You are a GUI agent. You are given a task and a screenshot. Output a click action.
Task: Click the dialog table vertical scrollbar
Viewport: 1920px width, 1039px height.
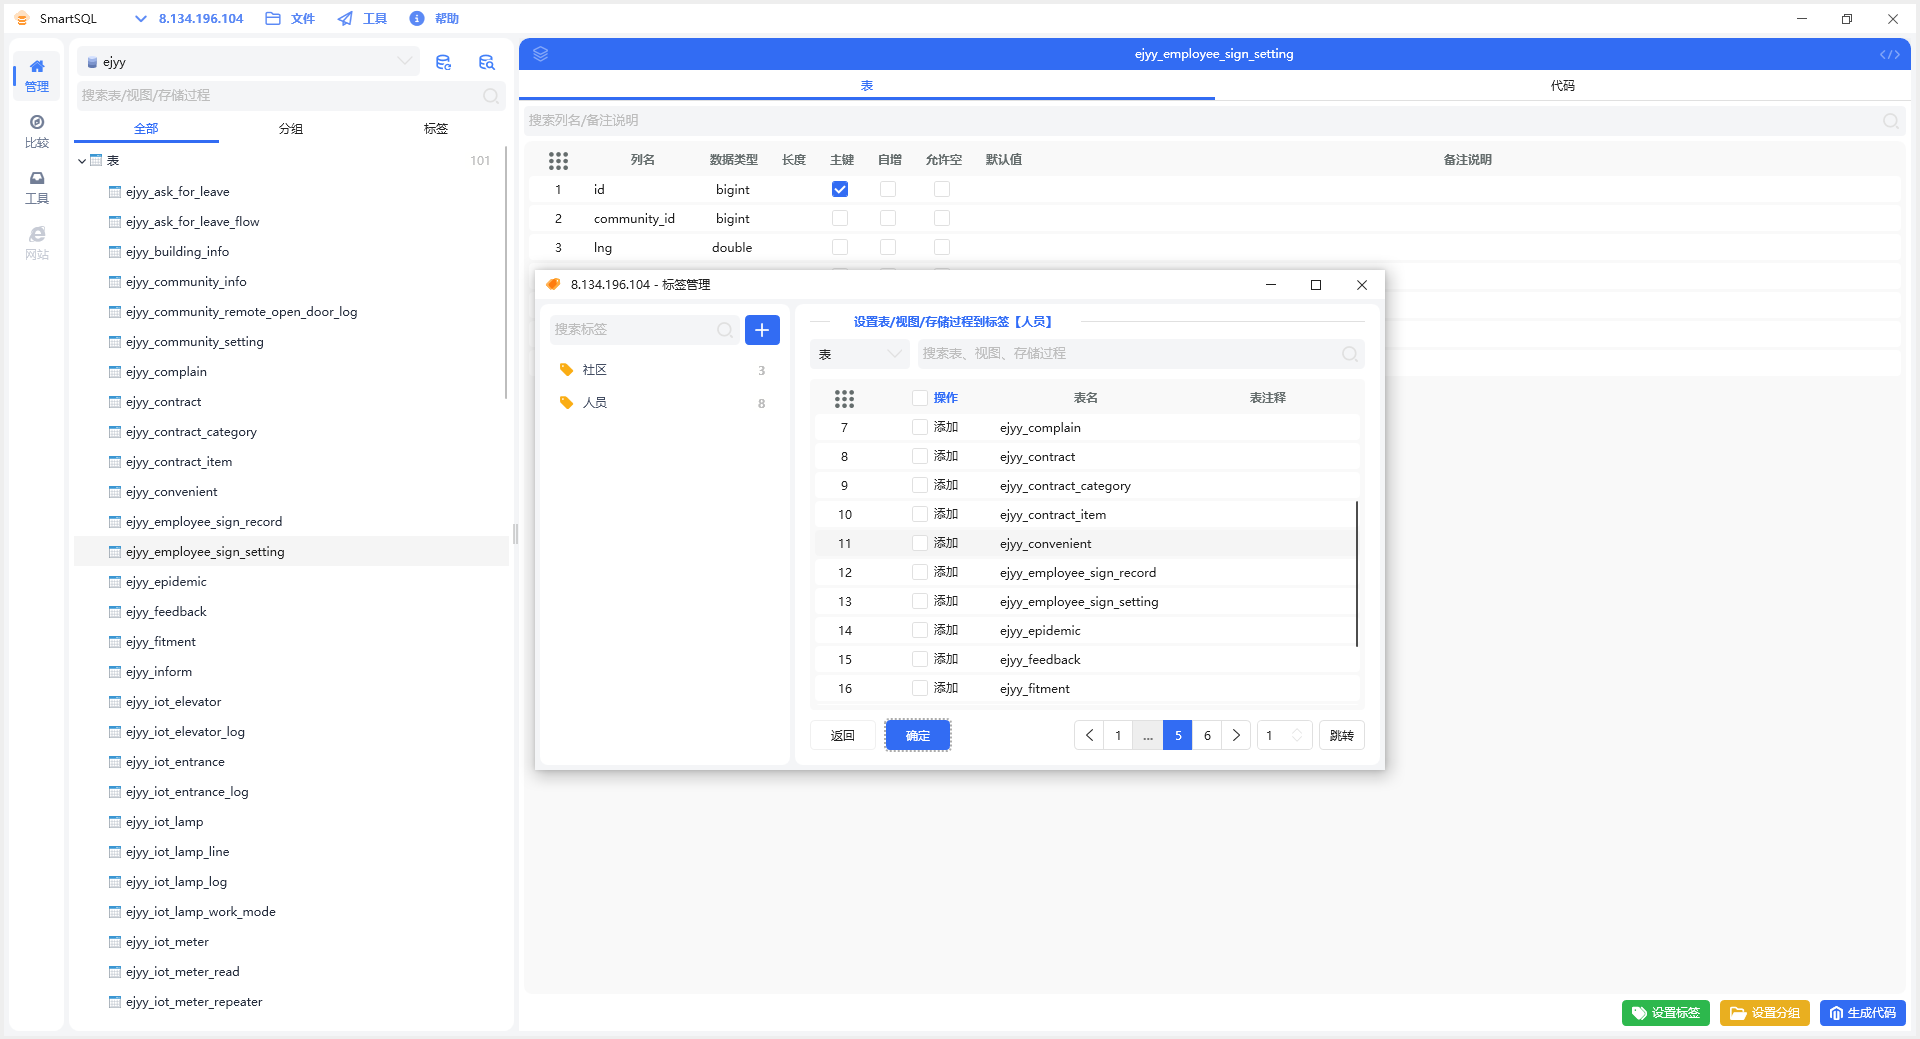[1357, 574]
